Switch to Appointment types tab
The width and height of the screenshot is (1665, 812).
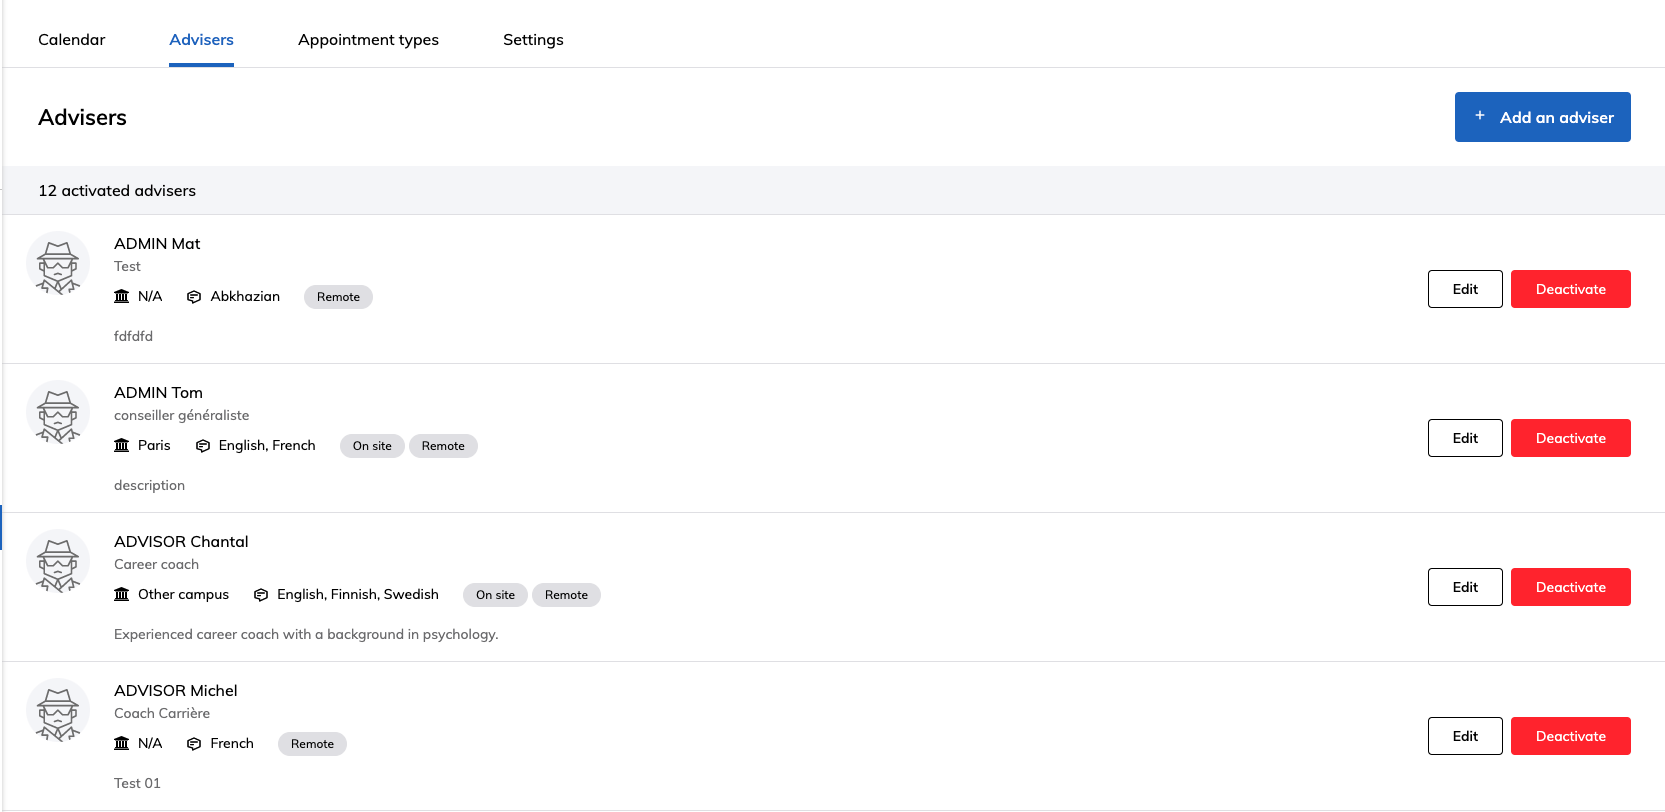point(368,40)
